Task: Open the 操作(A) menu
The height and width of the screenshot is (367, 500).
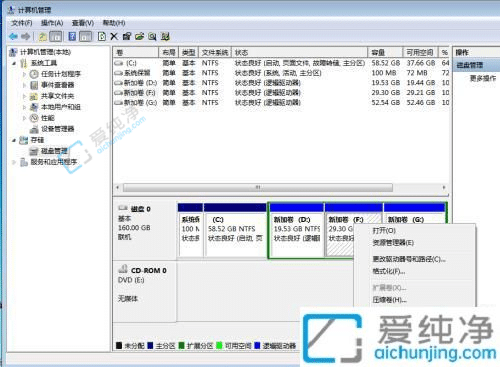Action: (x=52, y=23)
